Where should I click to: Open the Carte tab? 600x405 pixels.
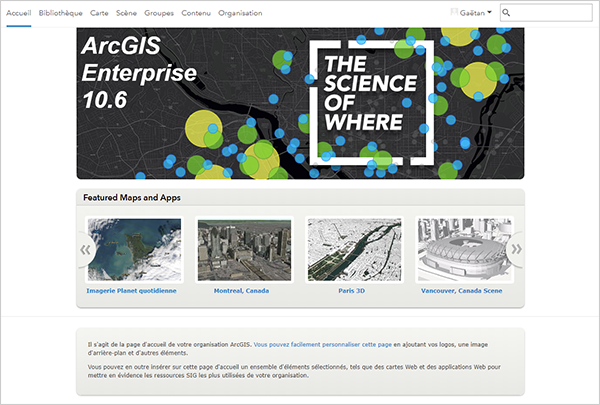coord(99,13)
